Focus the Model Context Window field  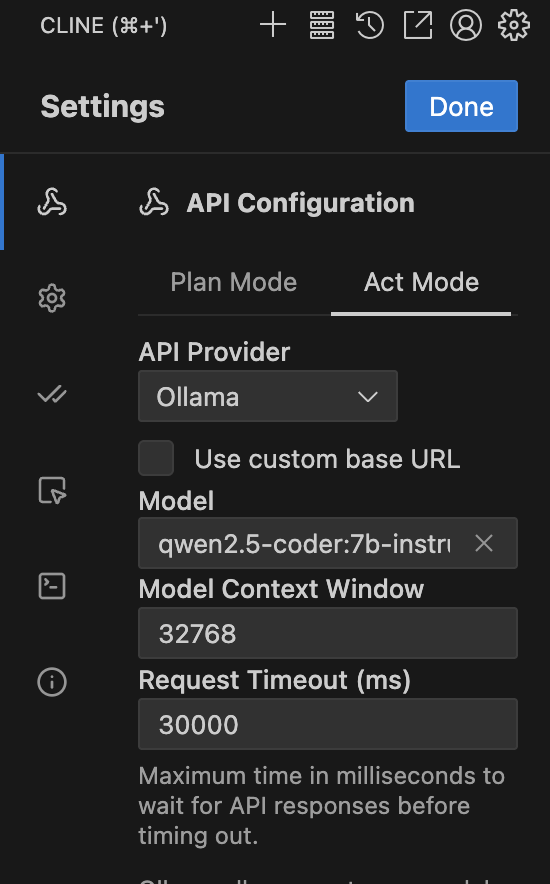(328, 633)
